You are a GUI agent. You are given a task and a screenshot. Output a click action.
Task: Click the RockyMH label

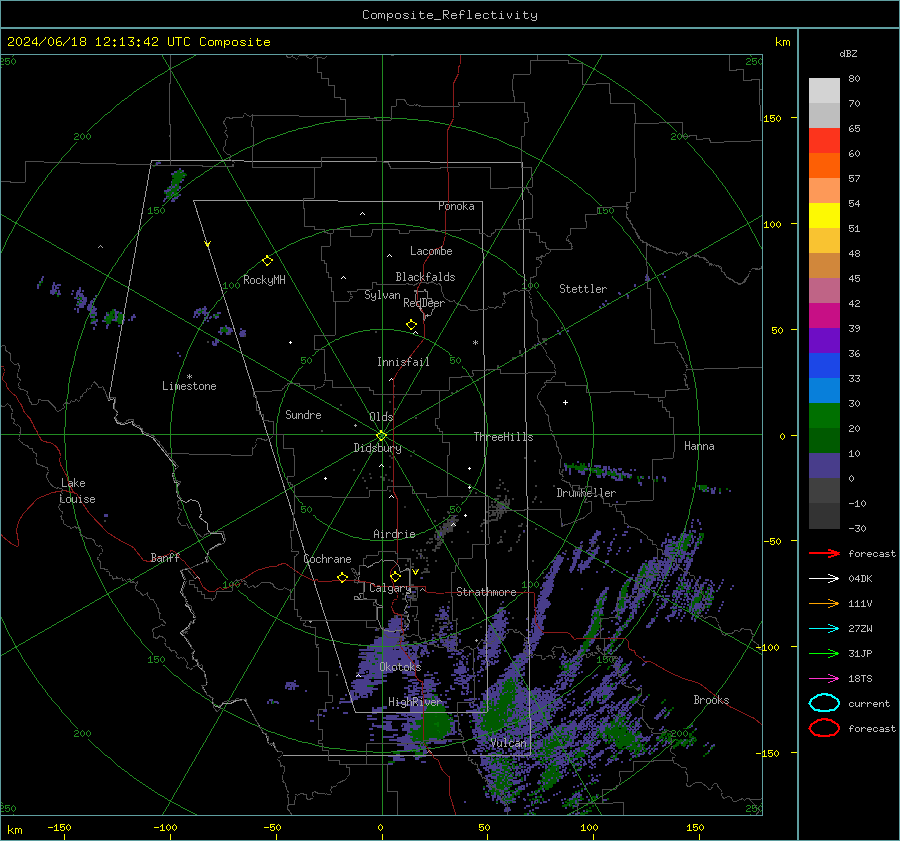coord(264,280)
